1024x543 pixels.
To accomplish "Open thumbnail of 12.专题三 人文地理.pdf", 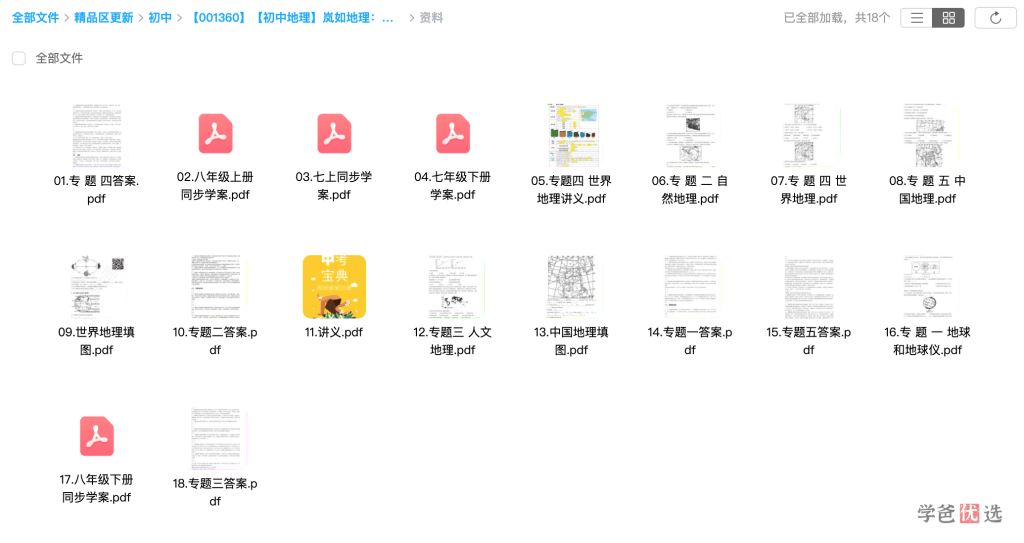I will pyautogui.click(x=453, y=287).
